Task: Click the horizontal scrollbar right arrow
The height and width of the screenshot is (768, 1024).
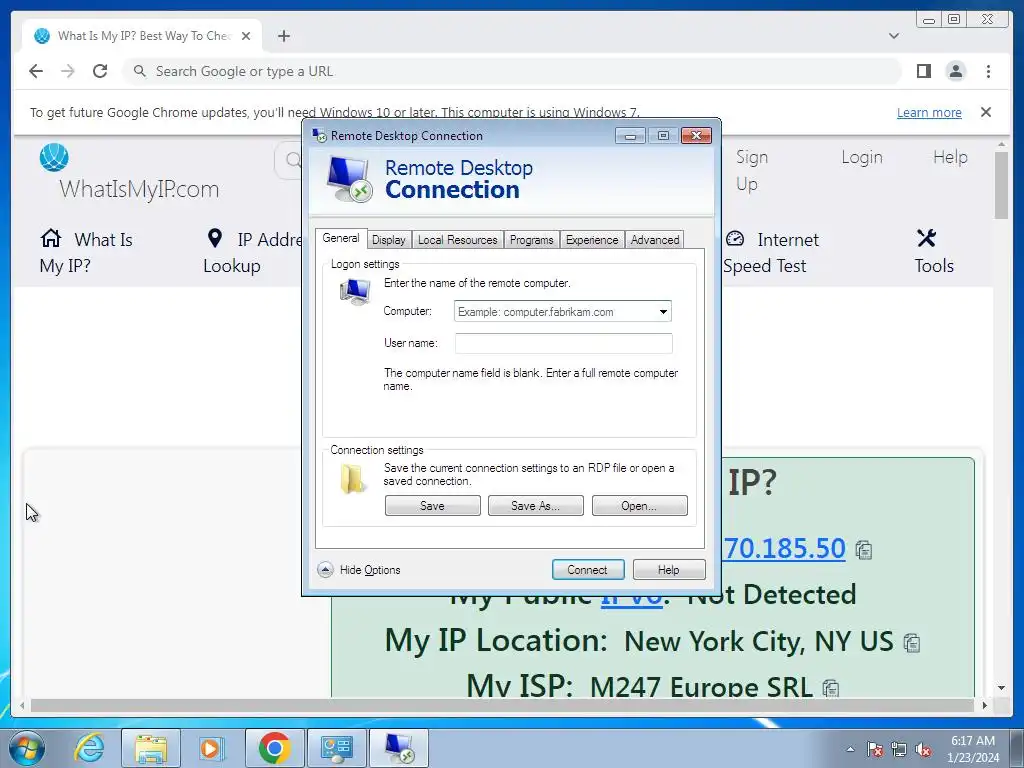Action: (985, 705)
